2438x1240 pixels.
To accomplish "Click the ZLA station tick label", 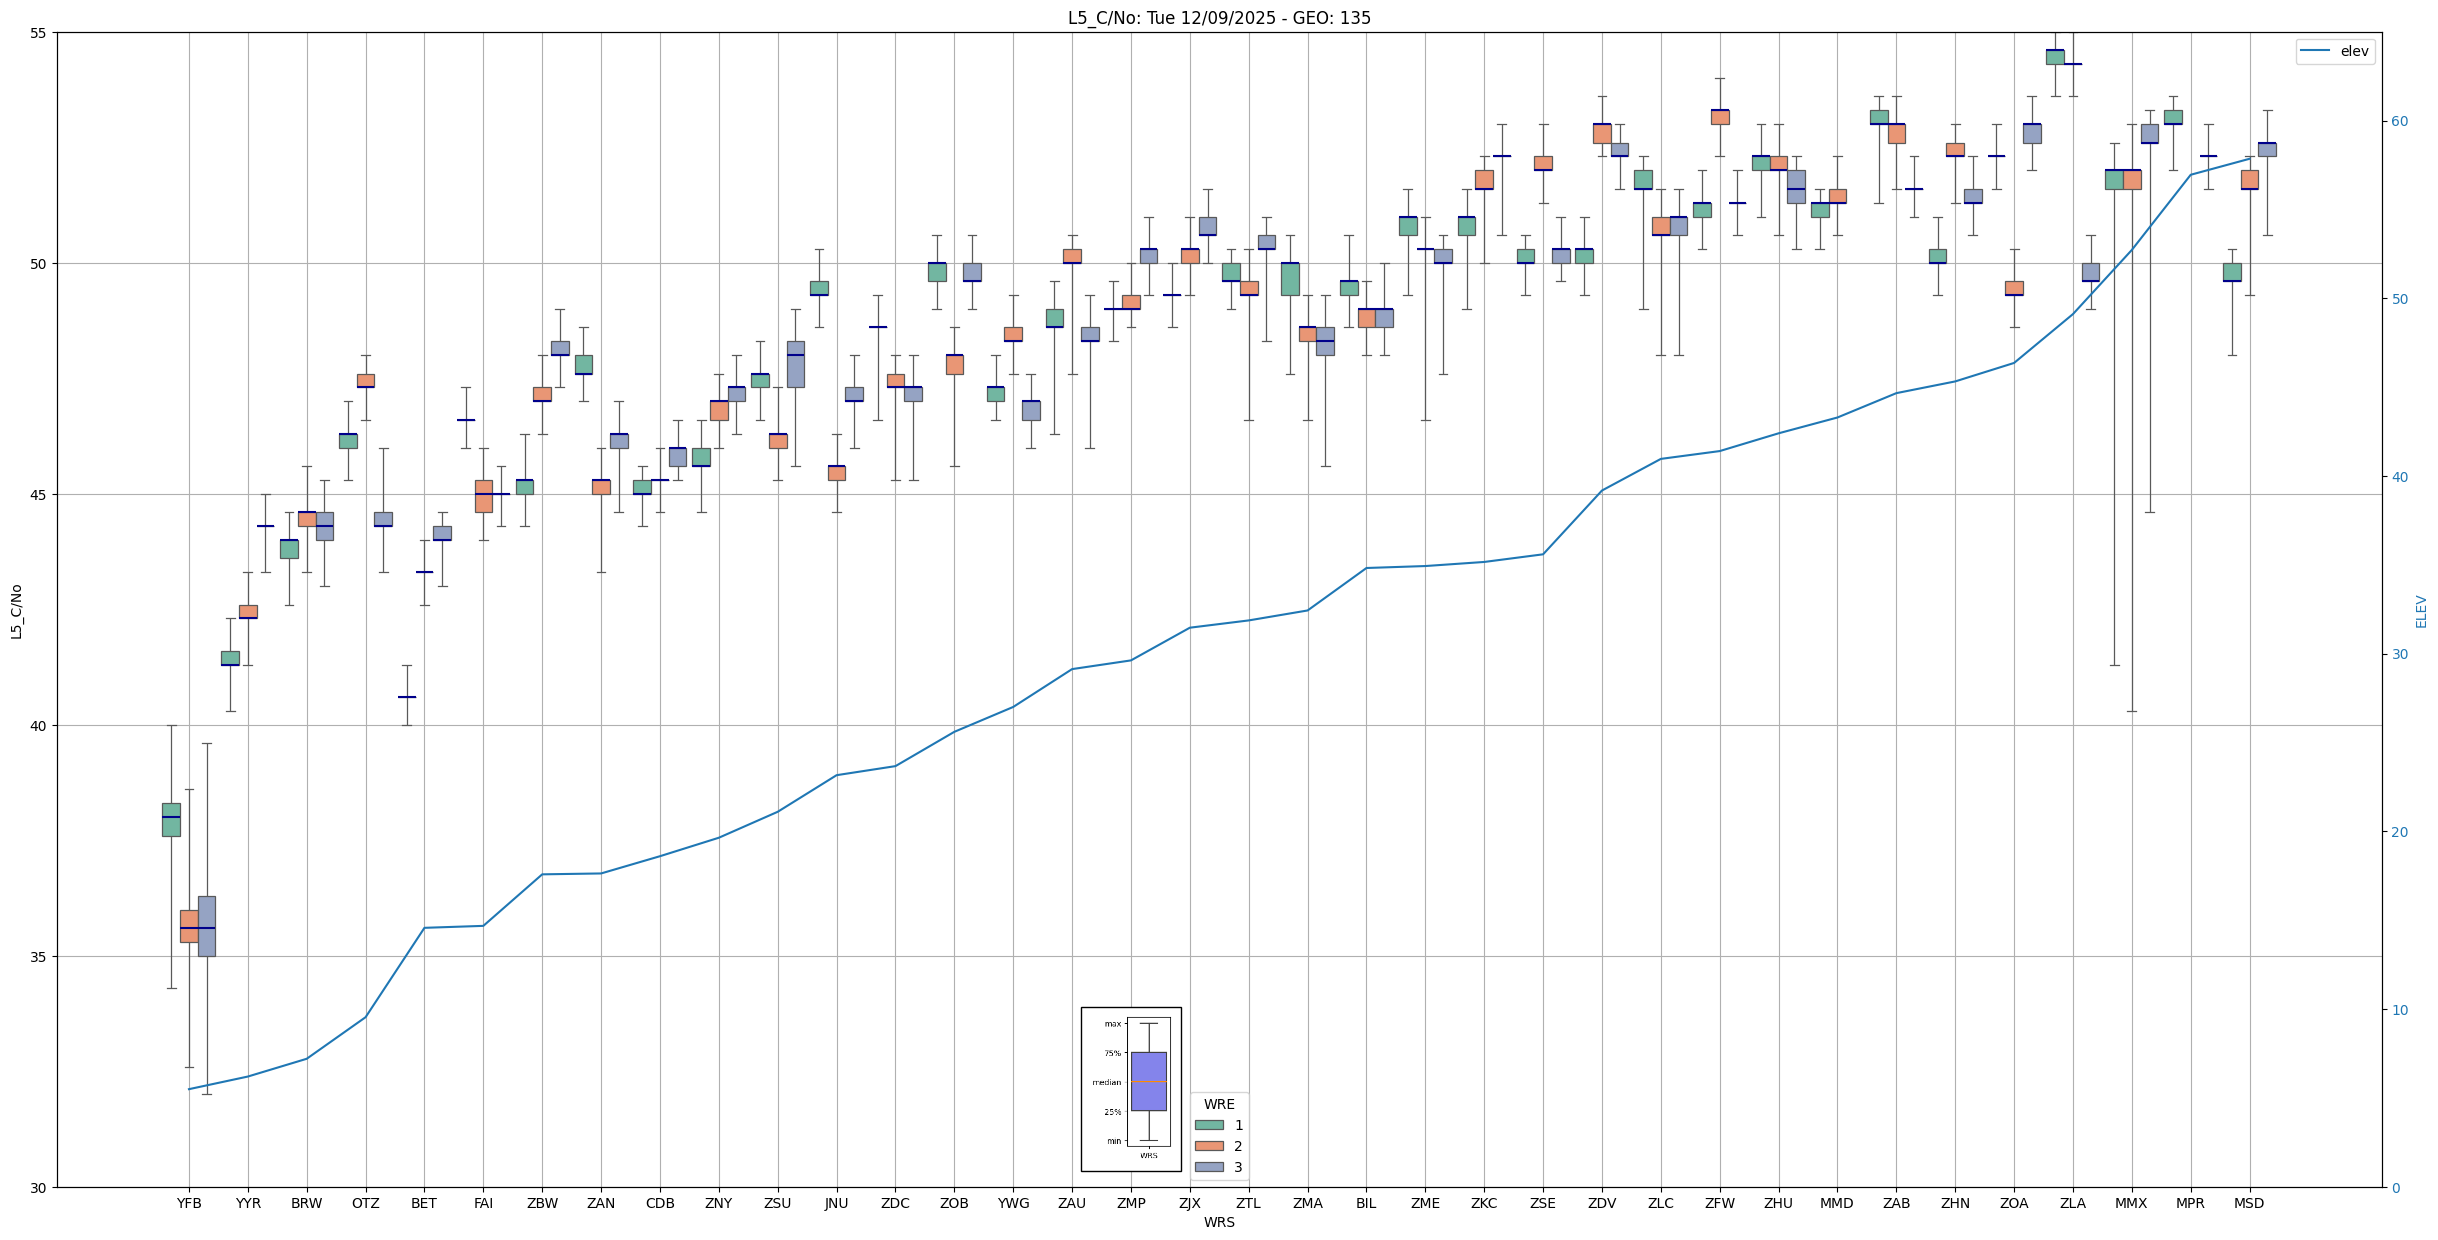I will 2073,1203.
